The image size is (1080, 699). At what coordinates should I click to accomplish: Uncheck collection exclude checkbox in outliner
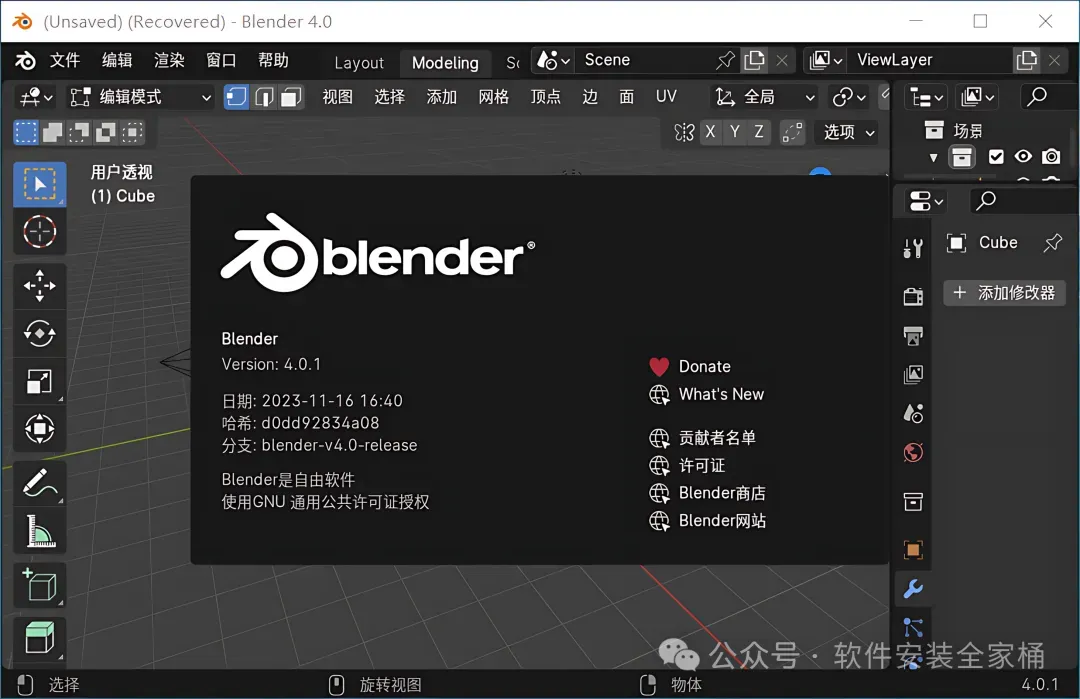[996, 157]
